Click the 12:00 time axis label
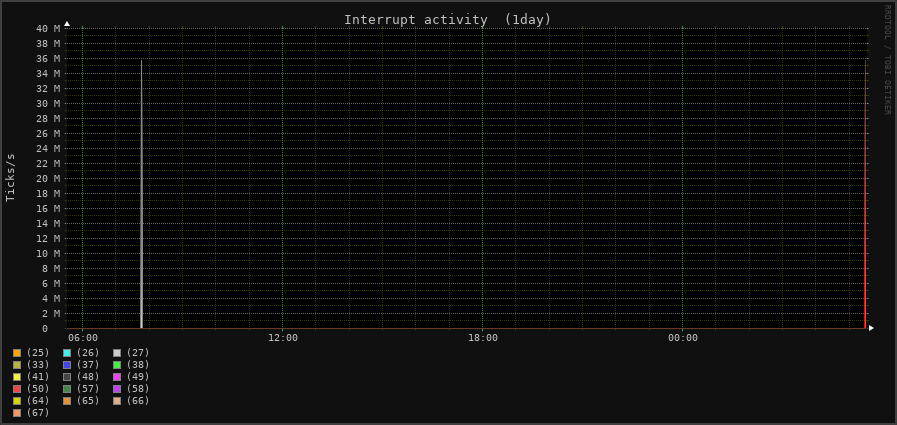897x425 pixels. (283, 338)
